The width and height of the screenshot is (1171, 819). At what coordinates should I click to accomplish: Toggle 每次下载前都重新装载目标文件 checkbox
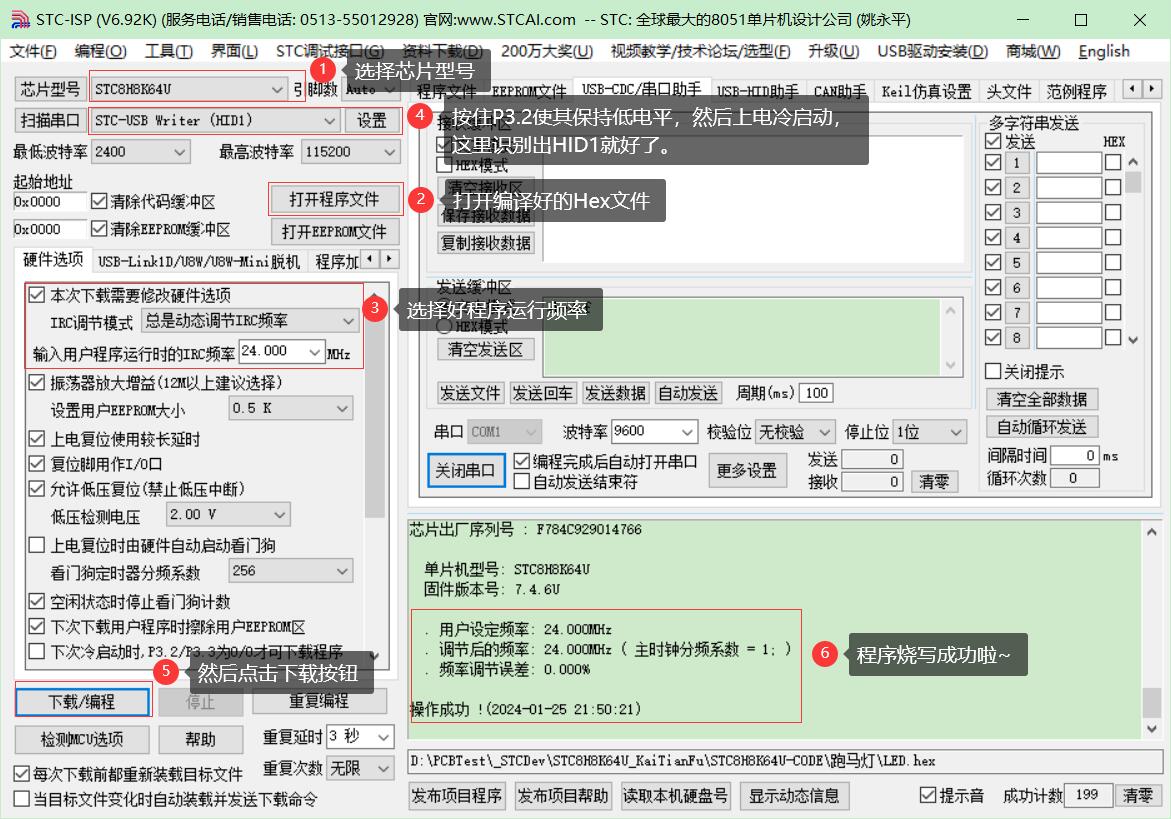pos(22,774)
